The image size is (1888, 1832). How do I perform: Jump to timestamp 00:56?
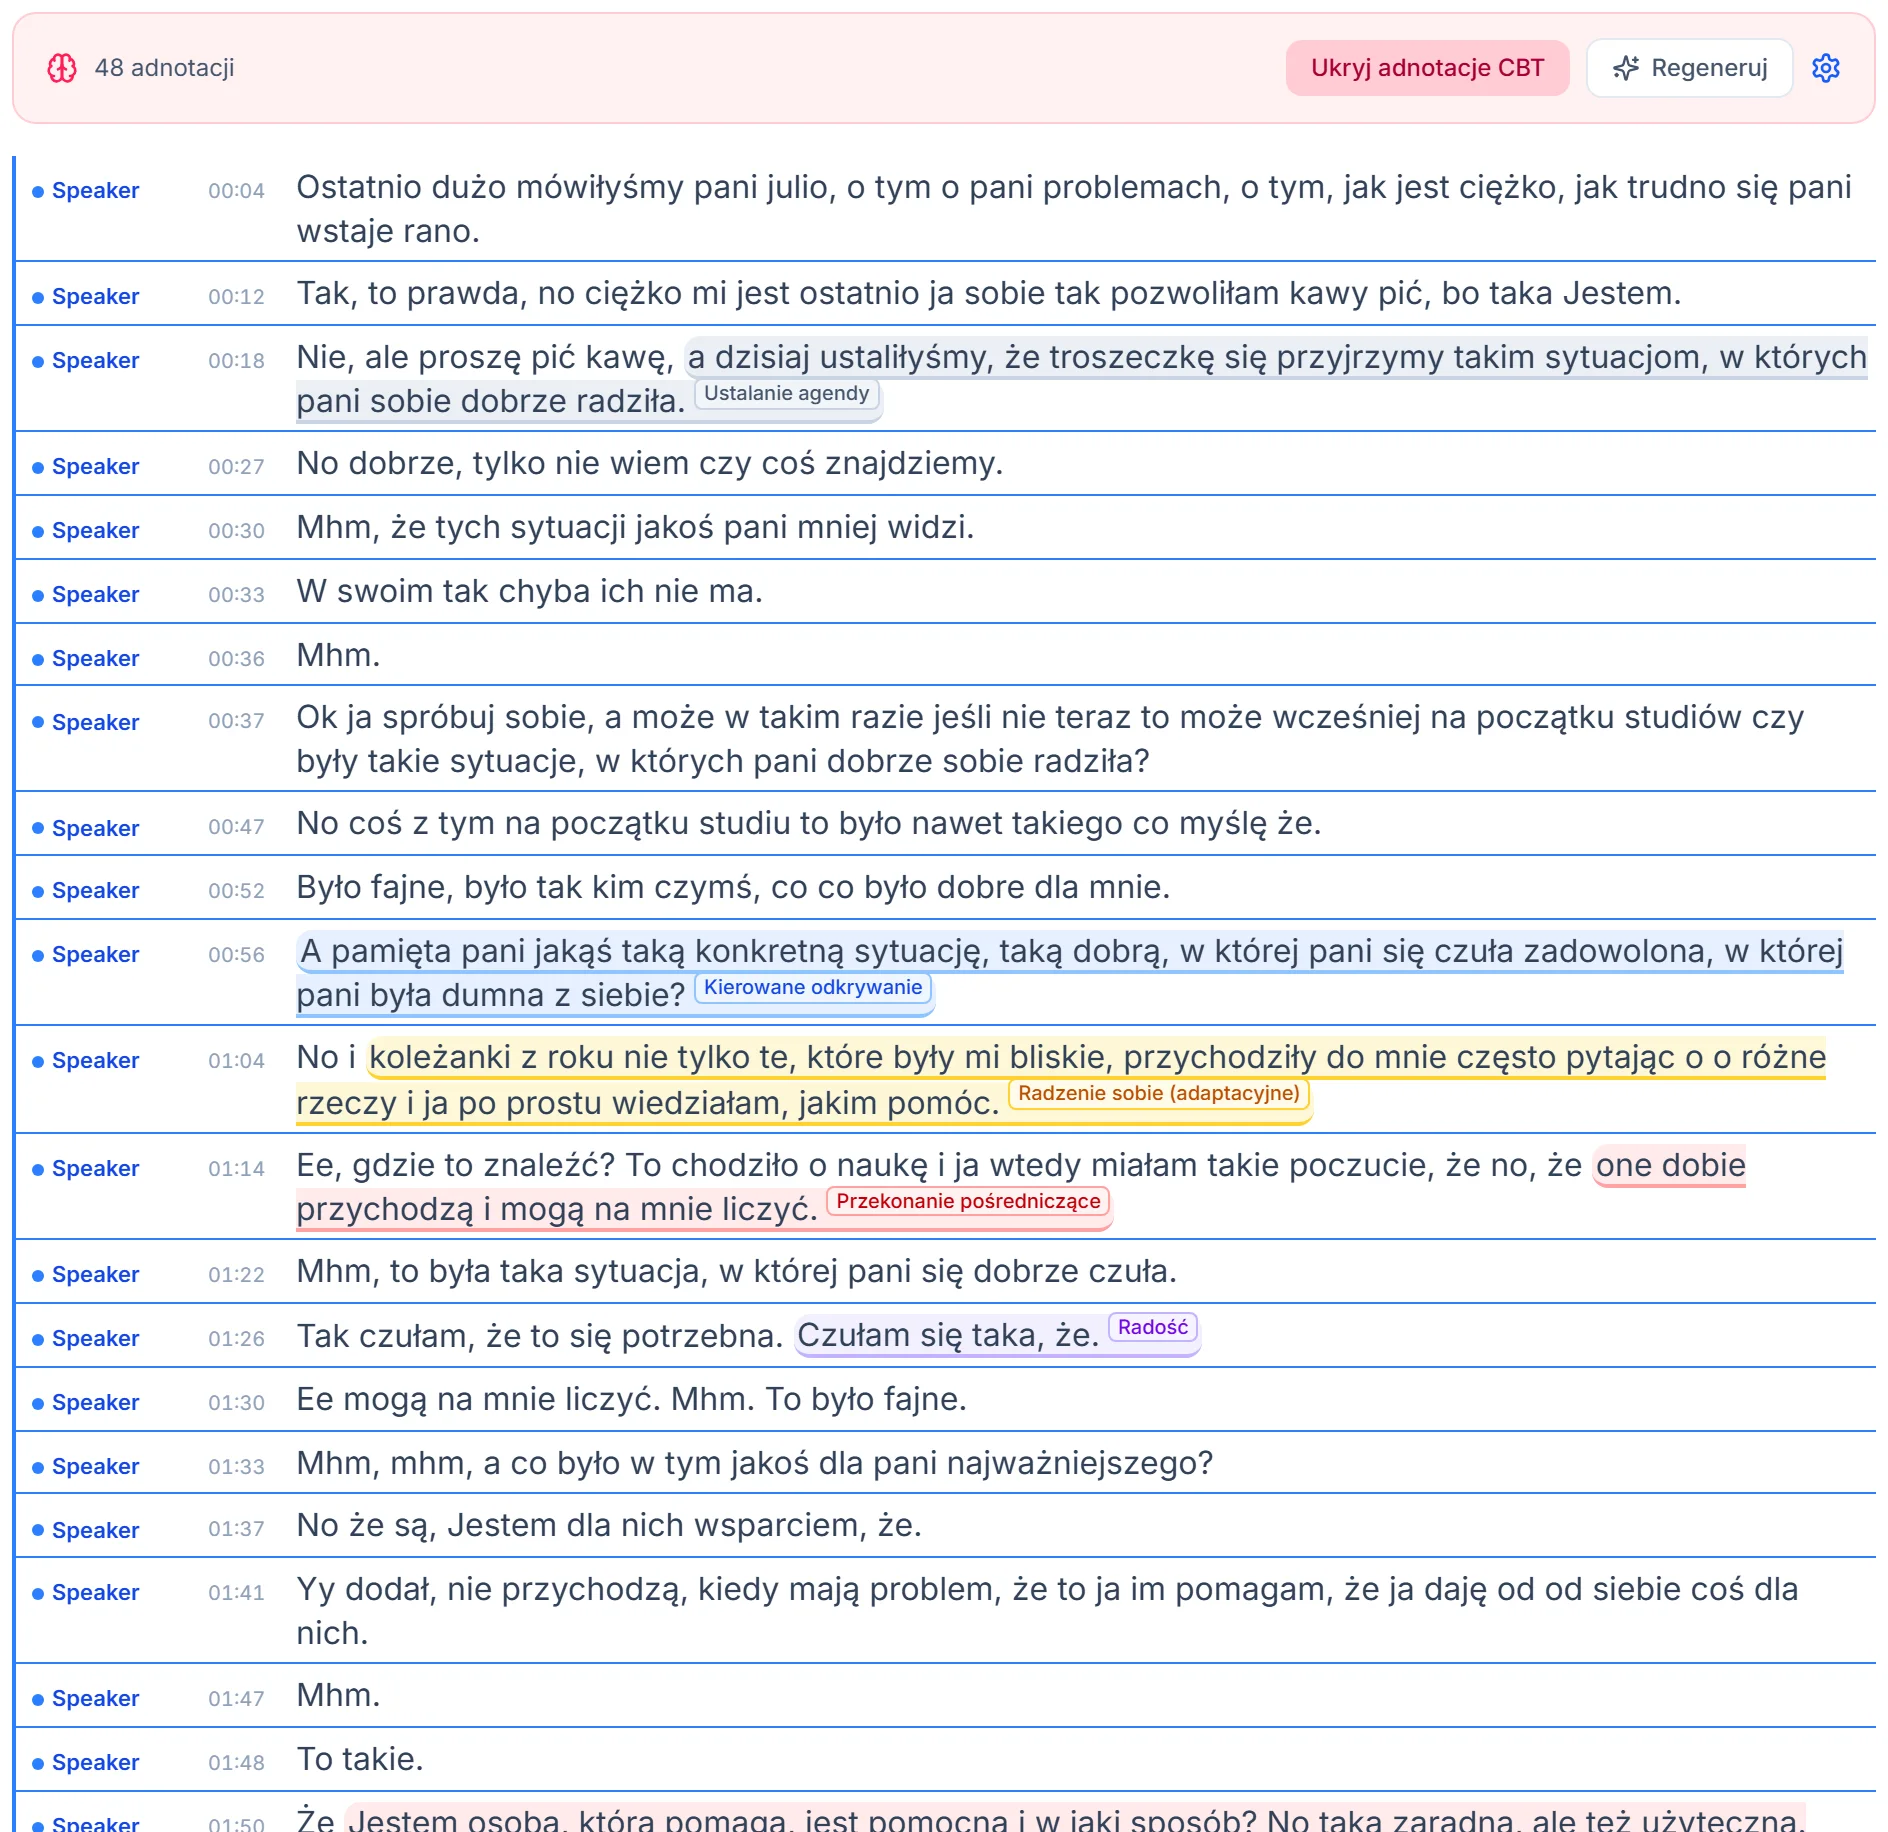tap(236, 954)
